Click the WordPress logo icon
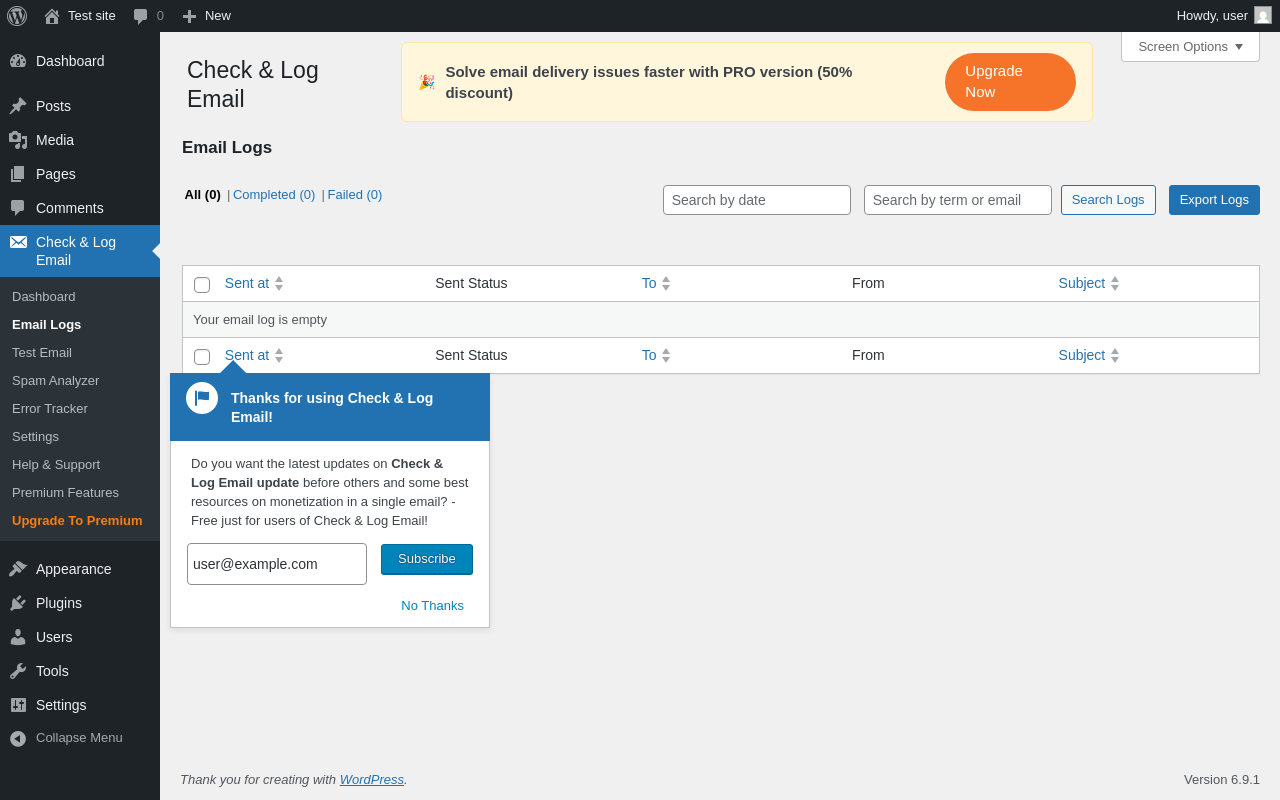1280x800 pixels. point(17,16)
